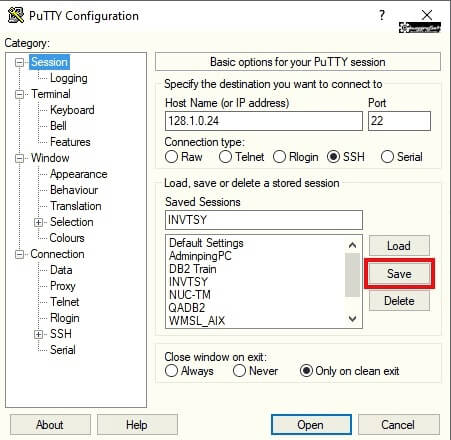451x440 pixels.
Task: Click the PuTTY icon in title bar
Action: coord(16,15)
